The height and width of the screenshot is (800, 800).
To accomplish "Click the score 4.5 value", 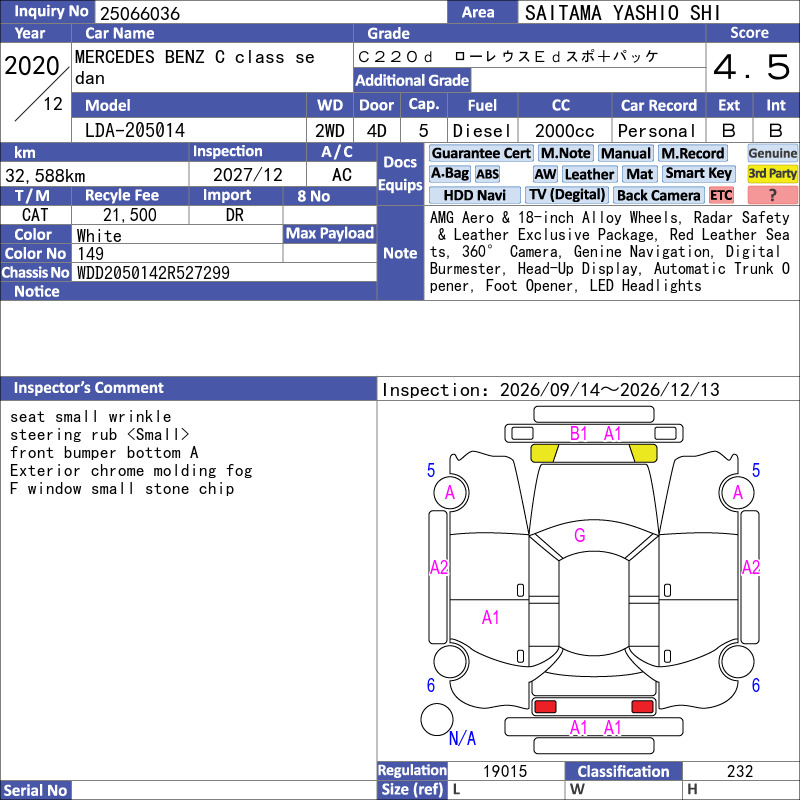I will click(x=752, y=67).
